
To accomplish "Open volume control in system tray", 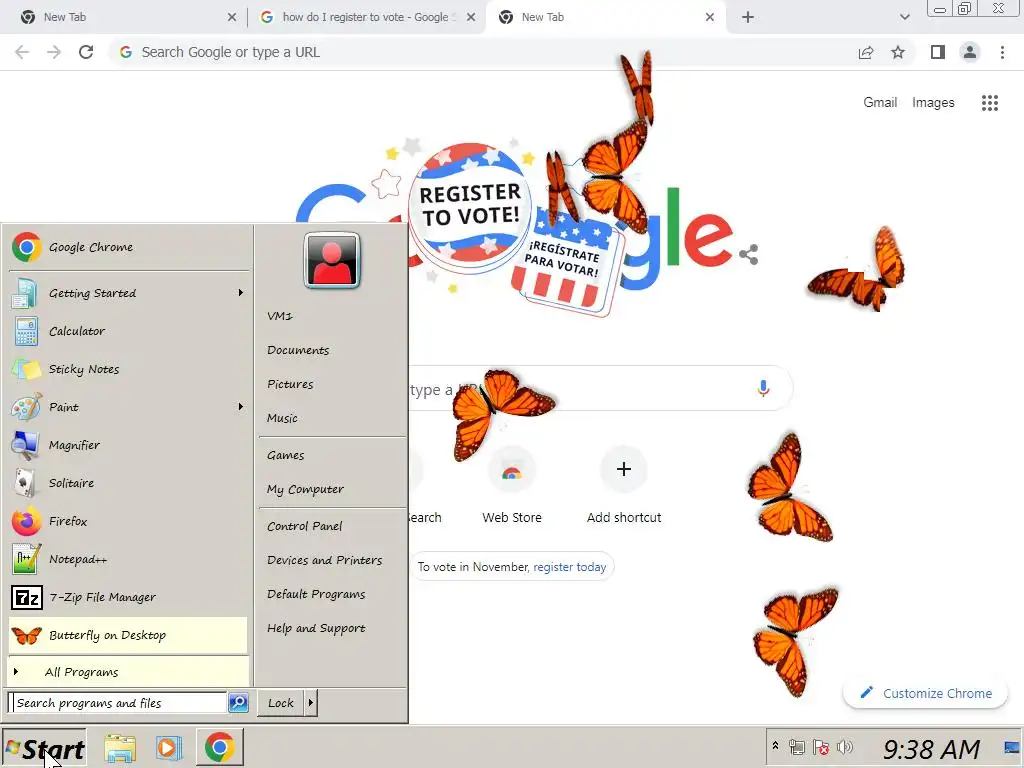I will pos(845,747).
